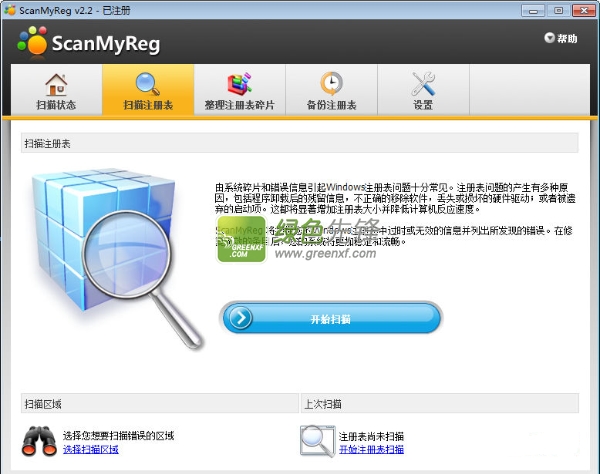This screenshot has height=474, width=600.
Task: Select the 扫描注册表 tab
Action: pos(148,90)
